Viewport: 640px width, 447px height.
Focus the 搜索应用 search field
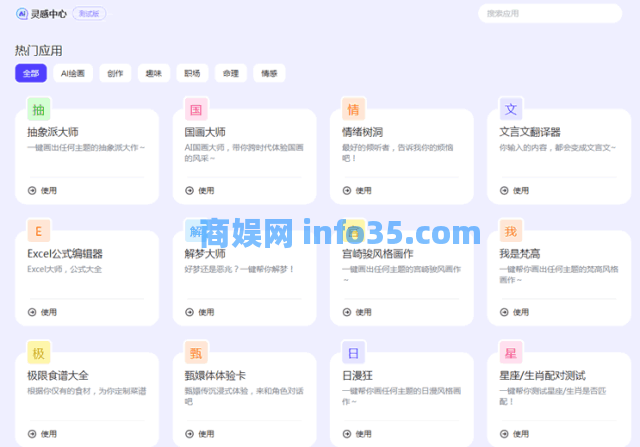pos(550,13)
